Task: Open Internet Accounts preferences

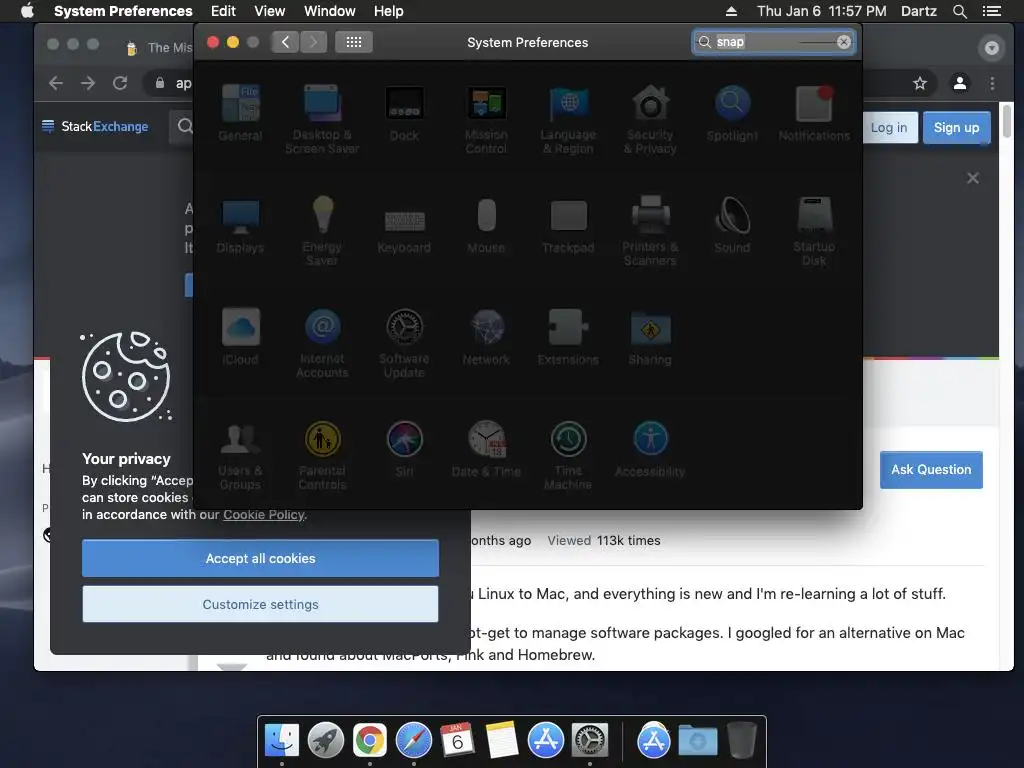Action: [322, 343]
